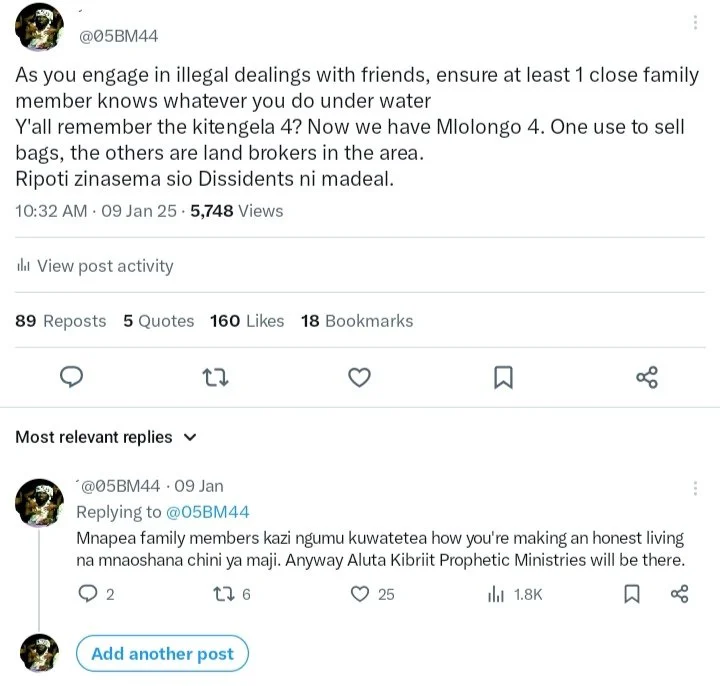Screen dimensions: 720x686
Task: Repost the main post
Action: tap(215, 377)
